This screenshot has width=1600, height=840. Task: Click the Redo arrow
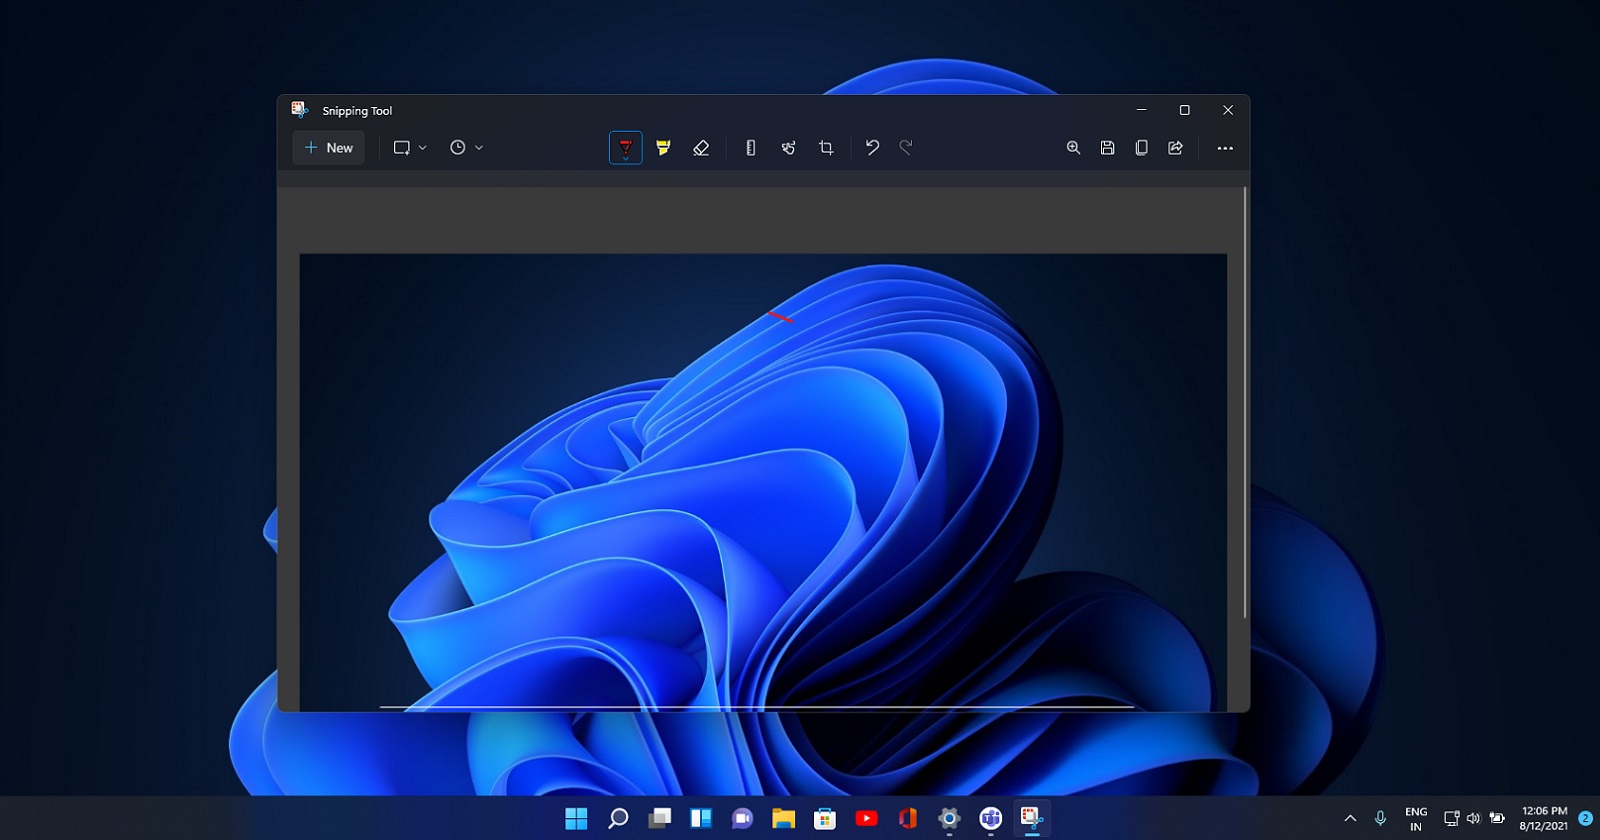click(906, 148)
